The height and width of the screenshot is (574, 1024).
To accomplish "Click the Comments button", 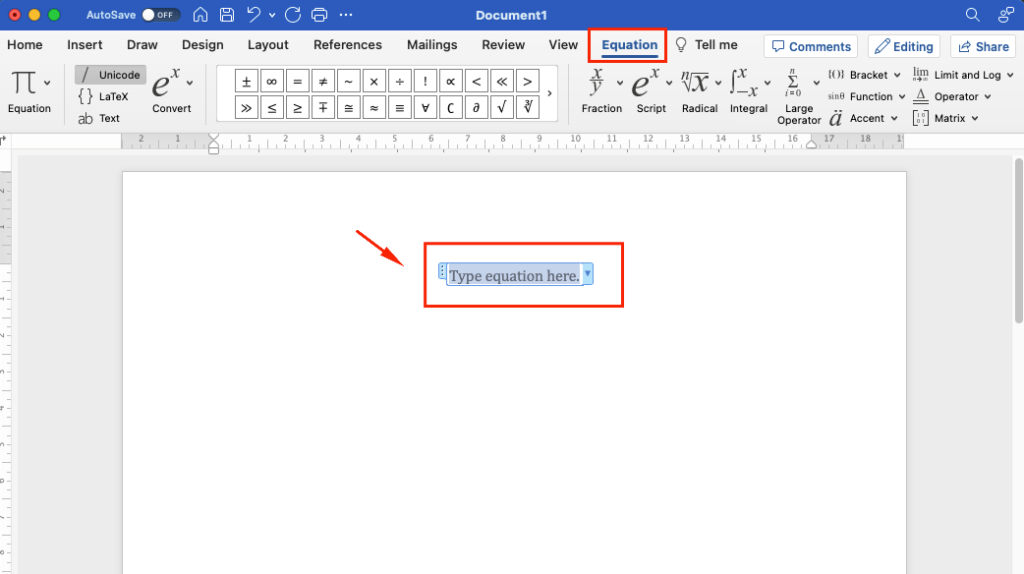I will [811, 46].
